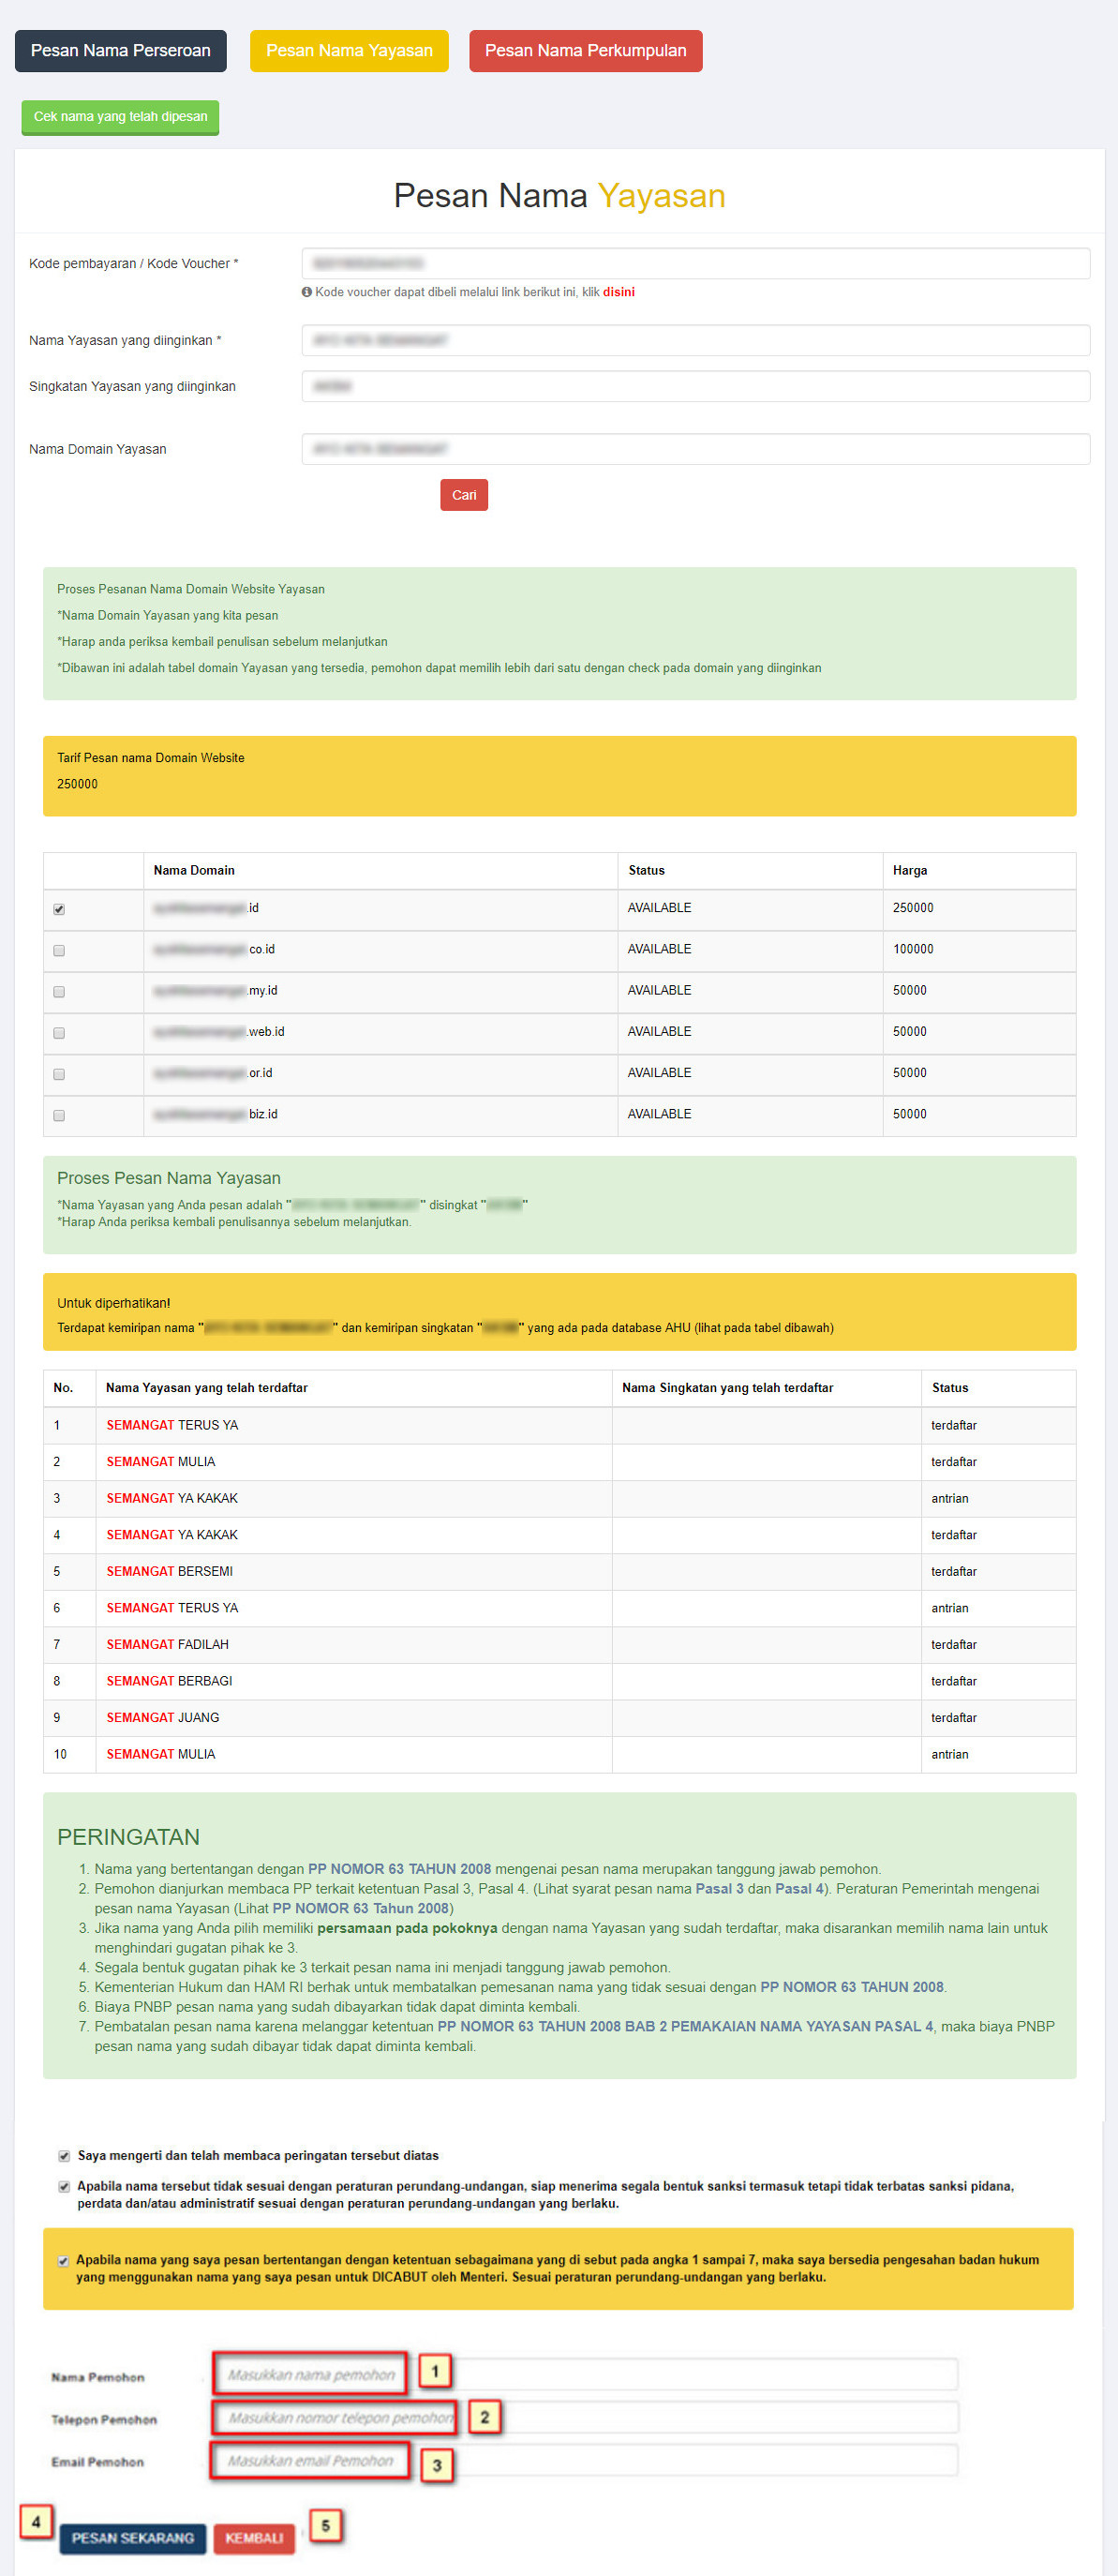Click the PESAN SEKARANG button

click(x=133, y=2537)
